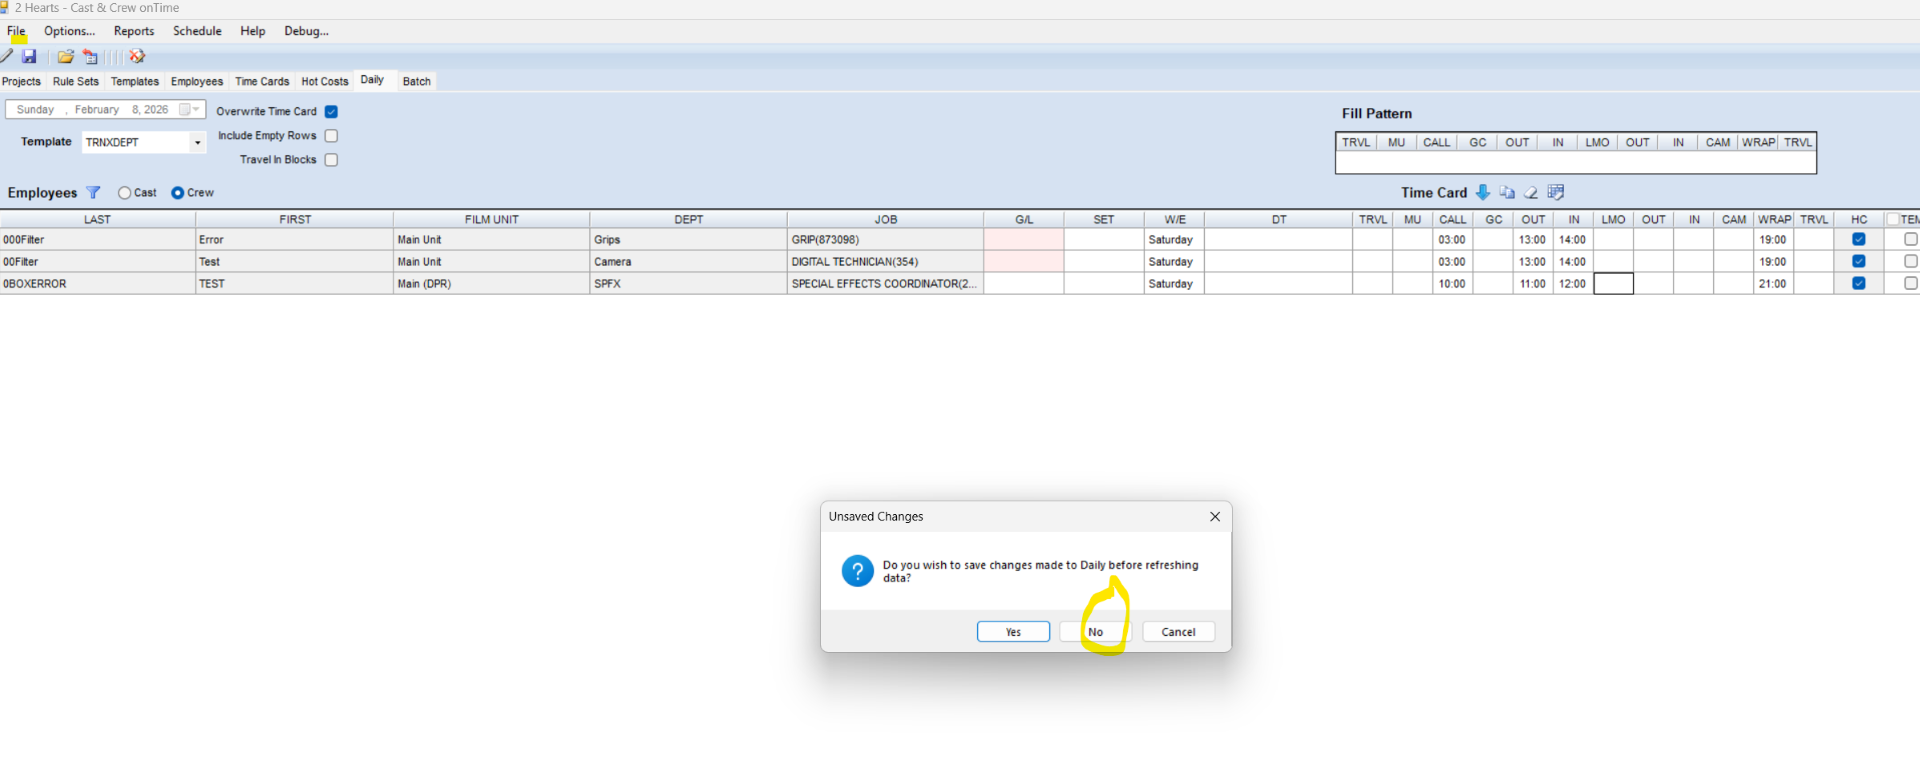
Task: Open the Template TRNXDEPT dropdown
Action: tap(197, 143)
